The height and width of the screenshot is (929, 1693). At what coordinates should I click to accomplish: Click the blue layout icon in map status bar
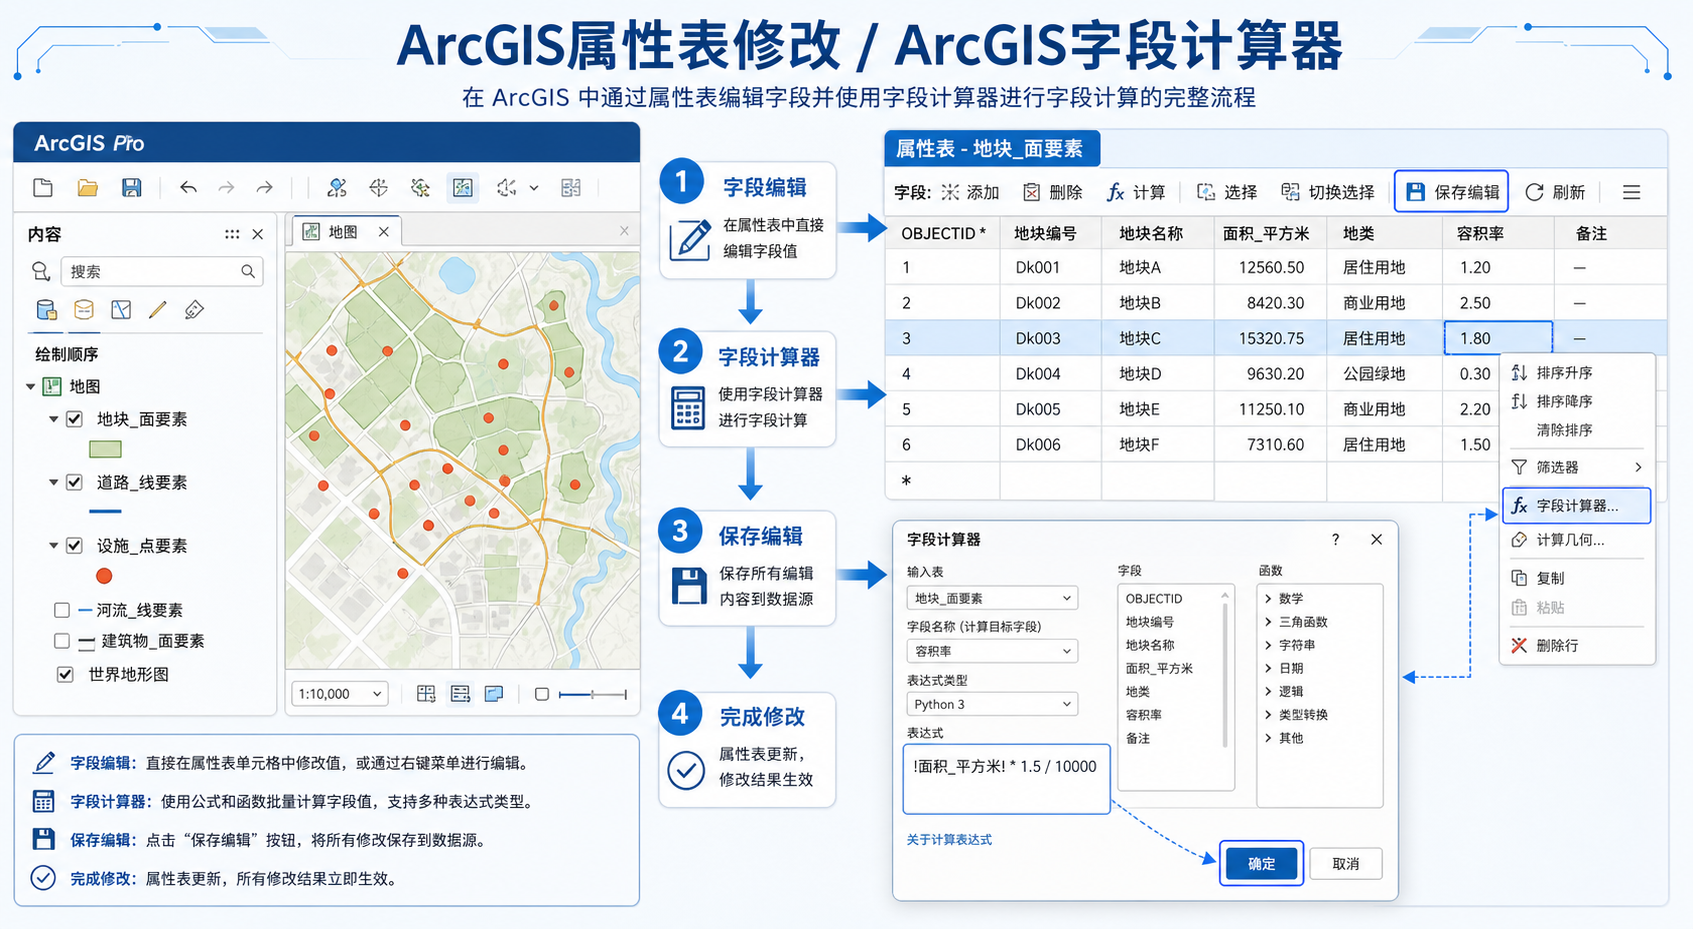(494, 694)
